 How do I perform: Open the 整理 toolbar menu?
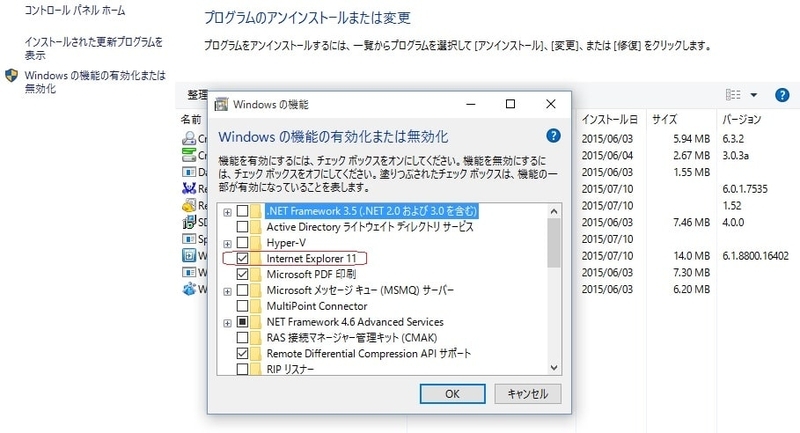[x=197, y=95]
